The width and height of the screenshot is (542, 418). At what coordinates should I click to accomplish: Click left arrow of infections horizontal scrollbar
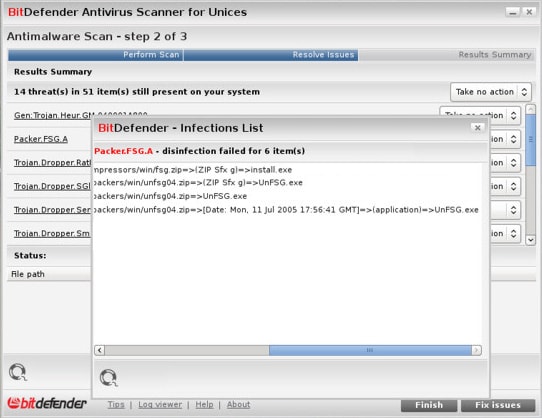coord(100,350)
